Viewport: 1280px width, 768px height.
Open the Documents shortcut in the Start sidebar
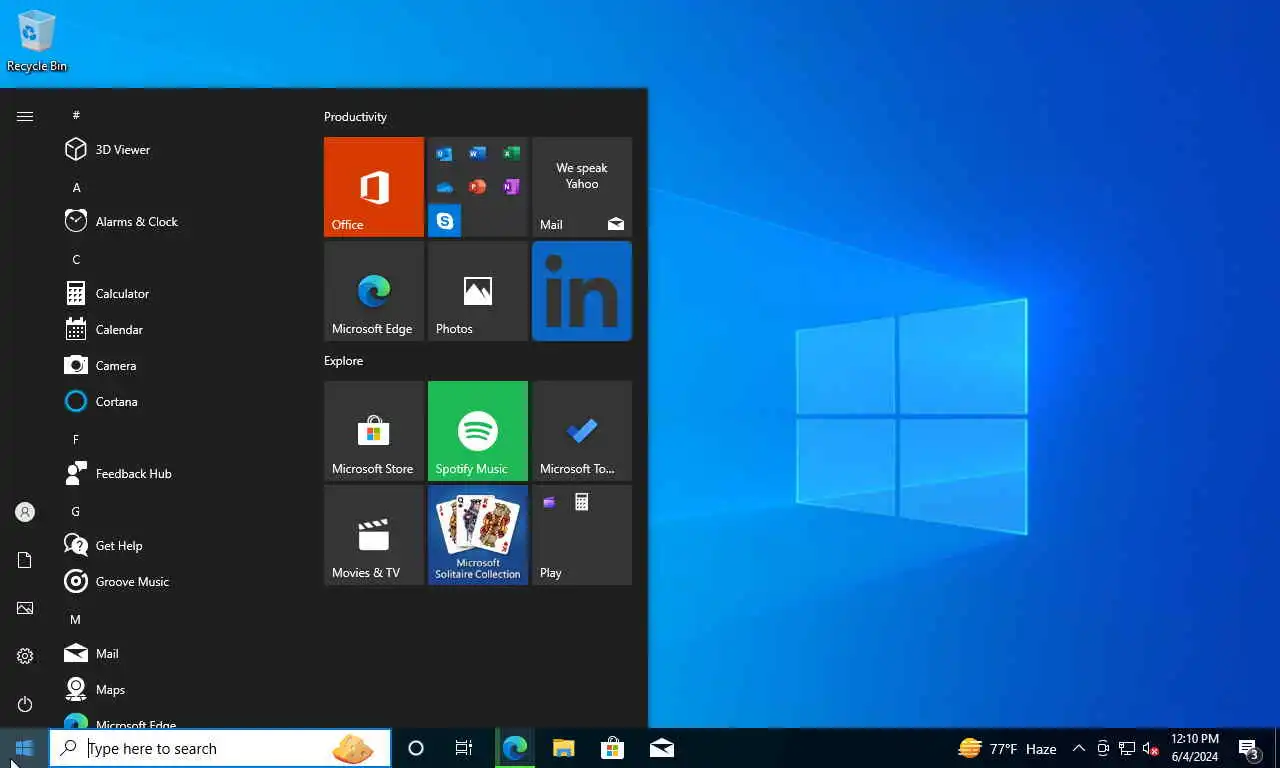click(25, 560)
